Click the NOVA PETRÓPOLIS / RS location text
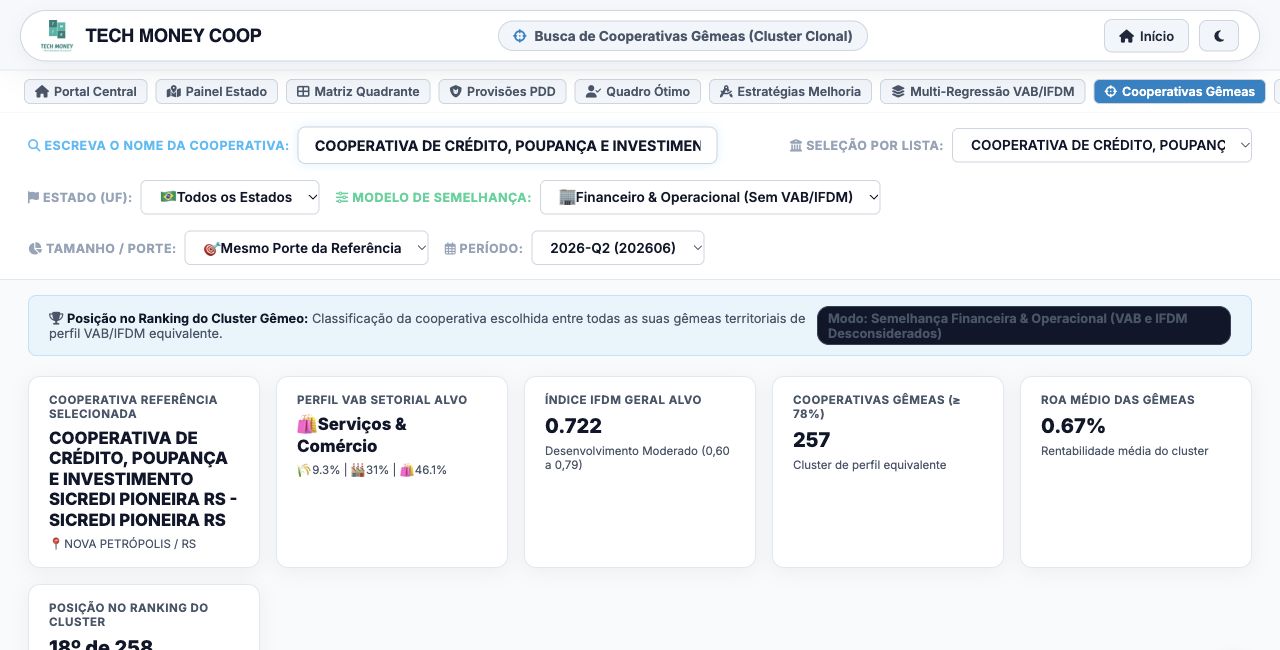1280x650 pixels. [130, 544]
